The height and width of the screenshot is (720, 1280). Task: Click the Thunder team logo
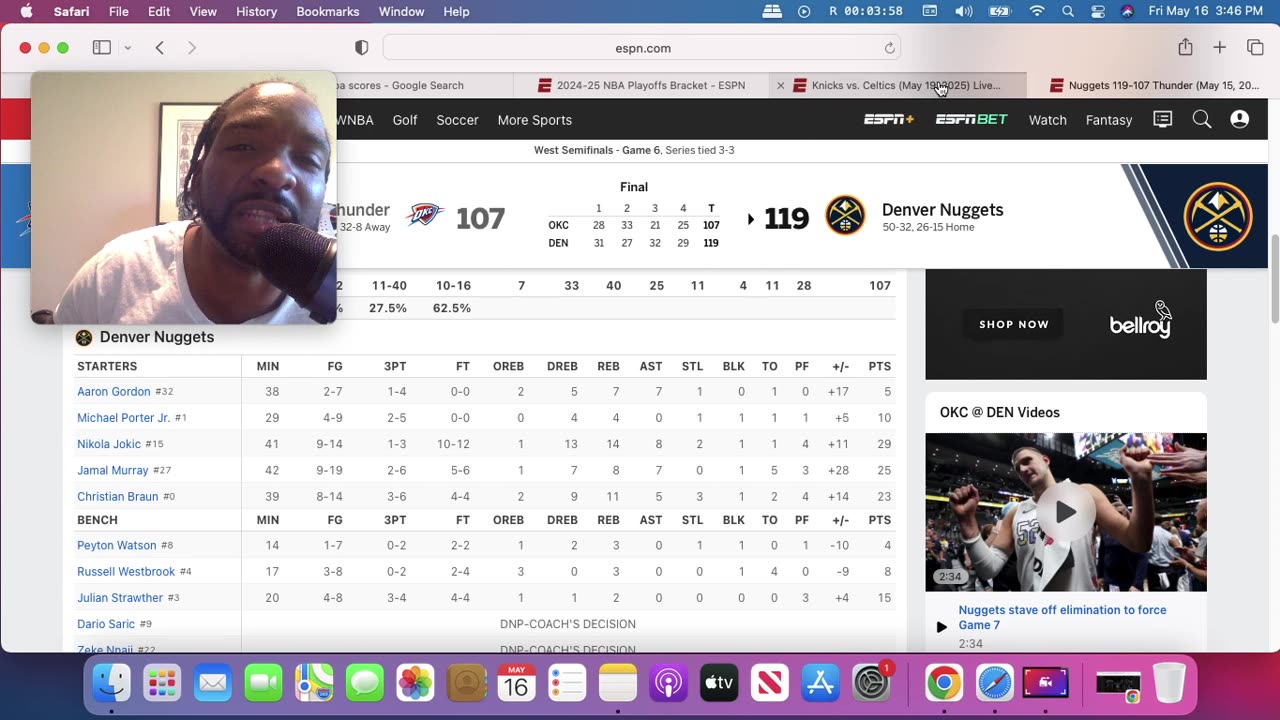tap(425, 215)
